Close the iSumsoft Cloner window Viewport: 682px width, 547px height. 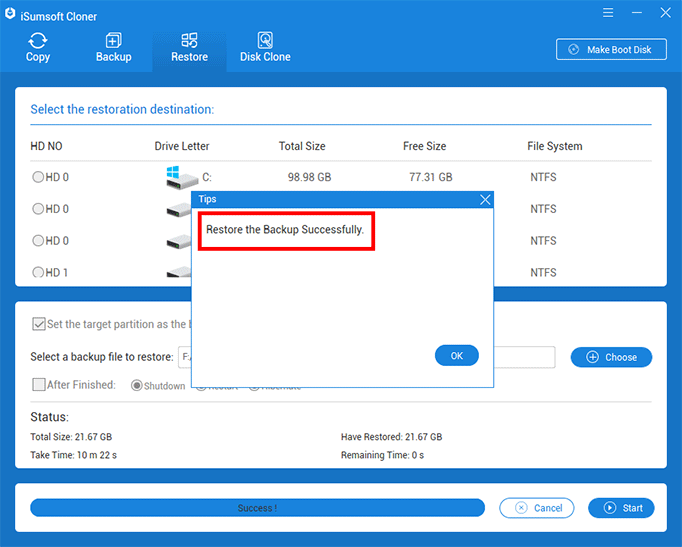point(665,13)
